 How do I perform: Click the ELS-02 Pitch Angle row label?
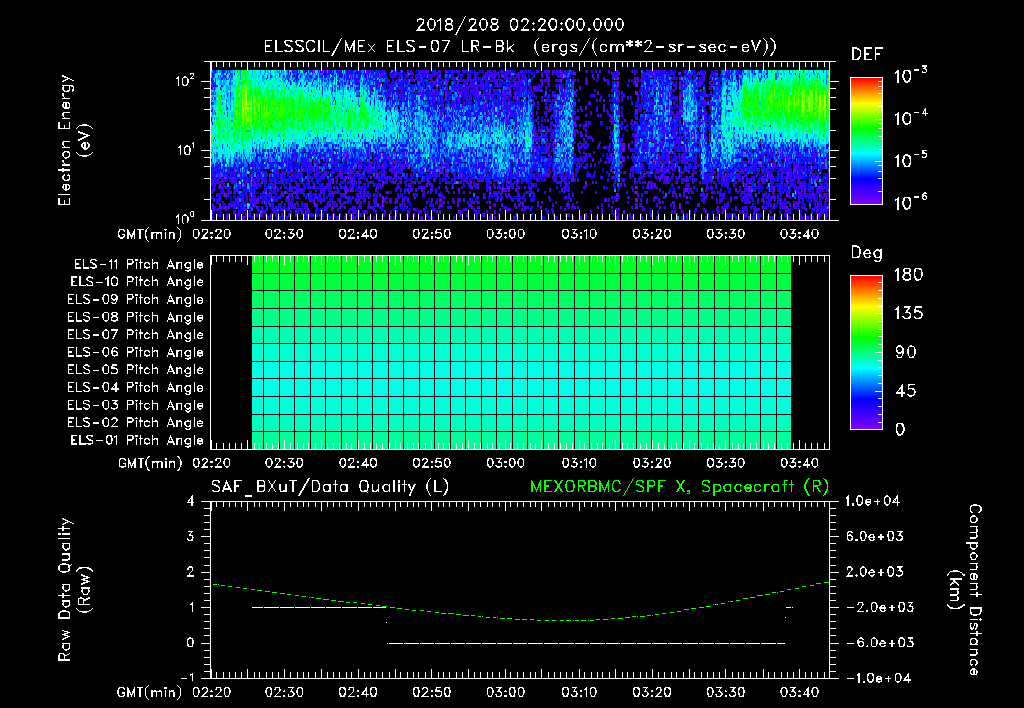(135, 423)
